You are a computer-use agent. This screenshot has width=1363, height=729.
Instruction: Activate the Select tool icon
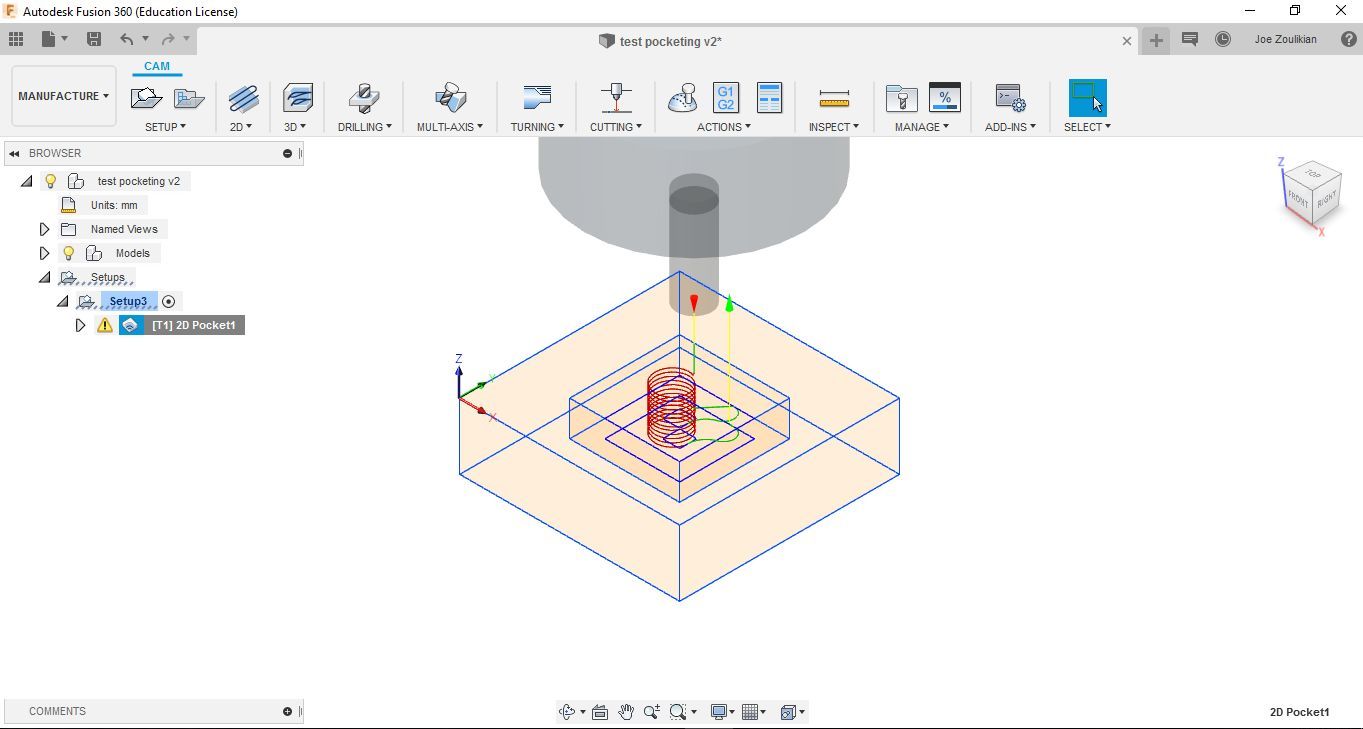[1087, 98]
